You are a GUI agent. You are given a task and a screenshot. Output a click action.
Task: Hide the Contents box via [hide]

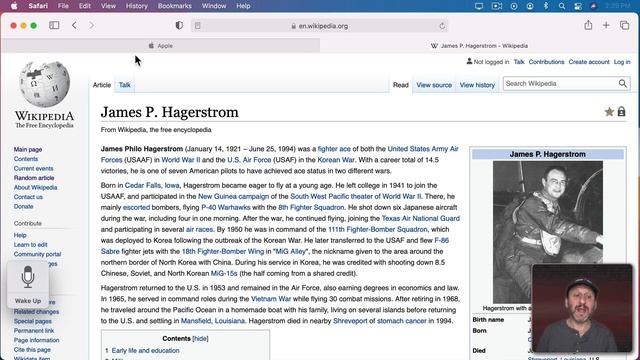pos(200,338)
